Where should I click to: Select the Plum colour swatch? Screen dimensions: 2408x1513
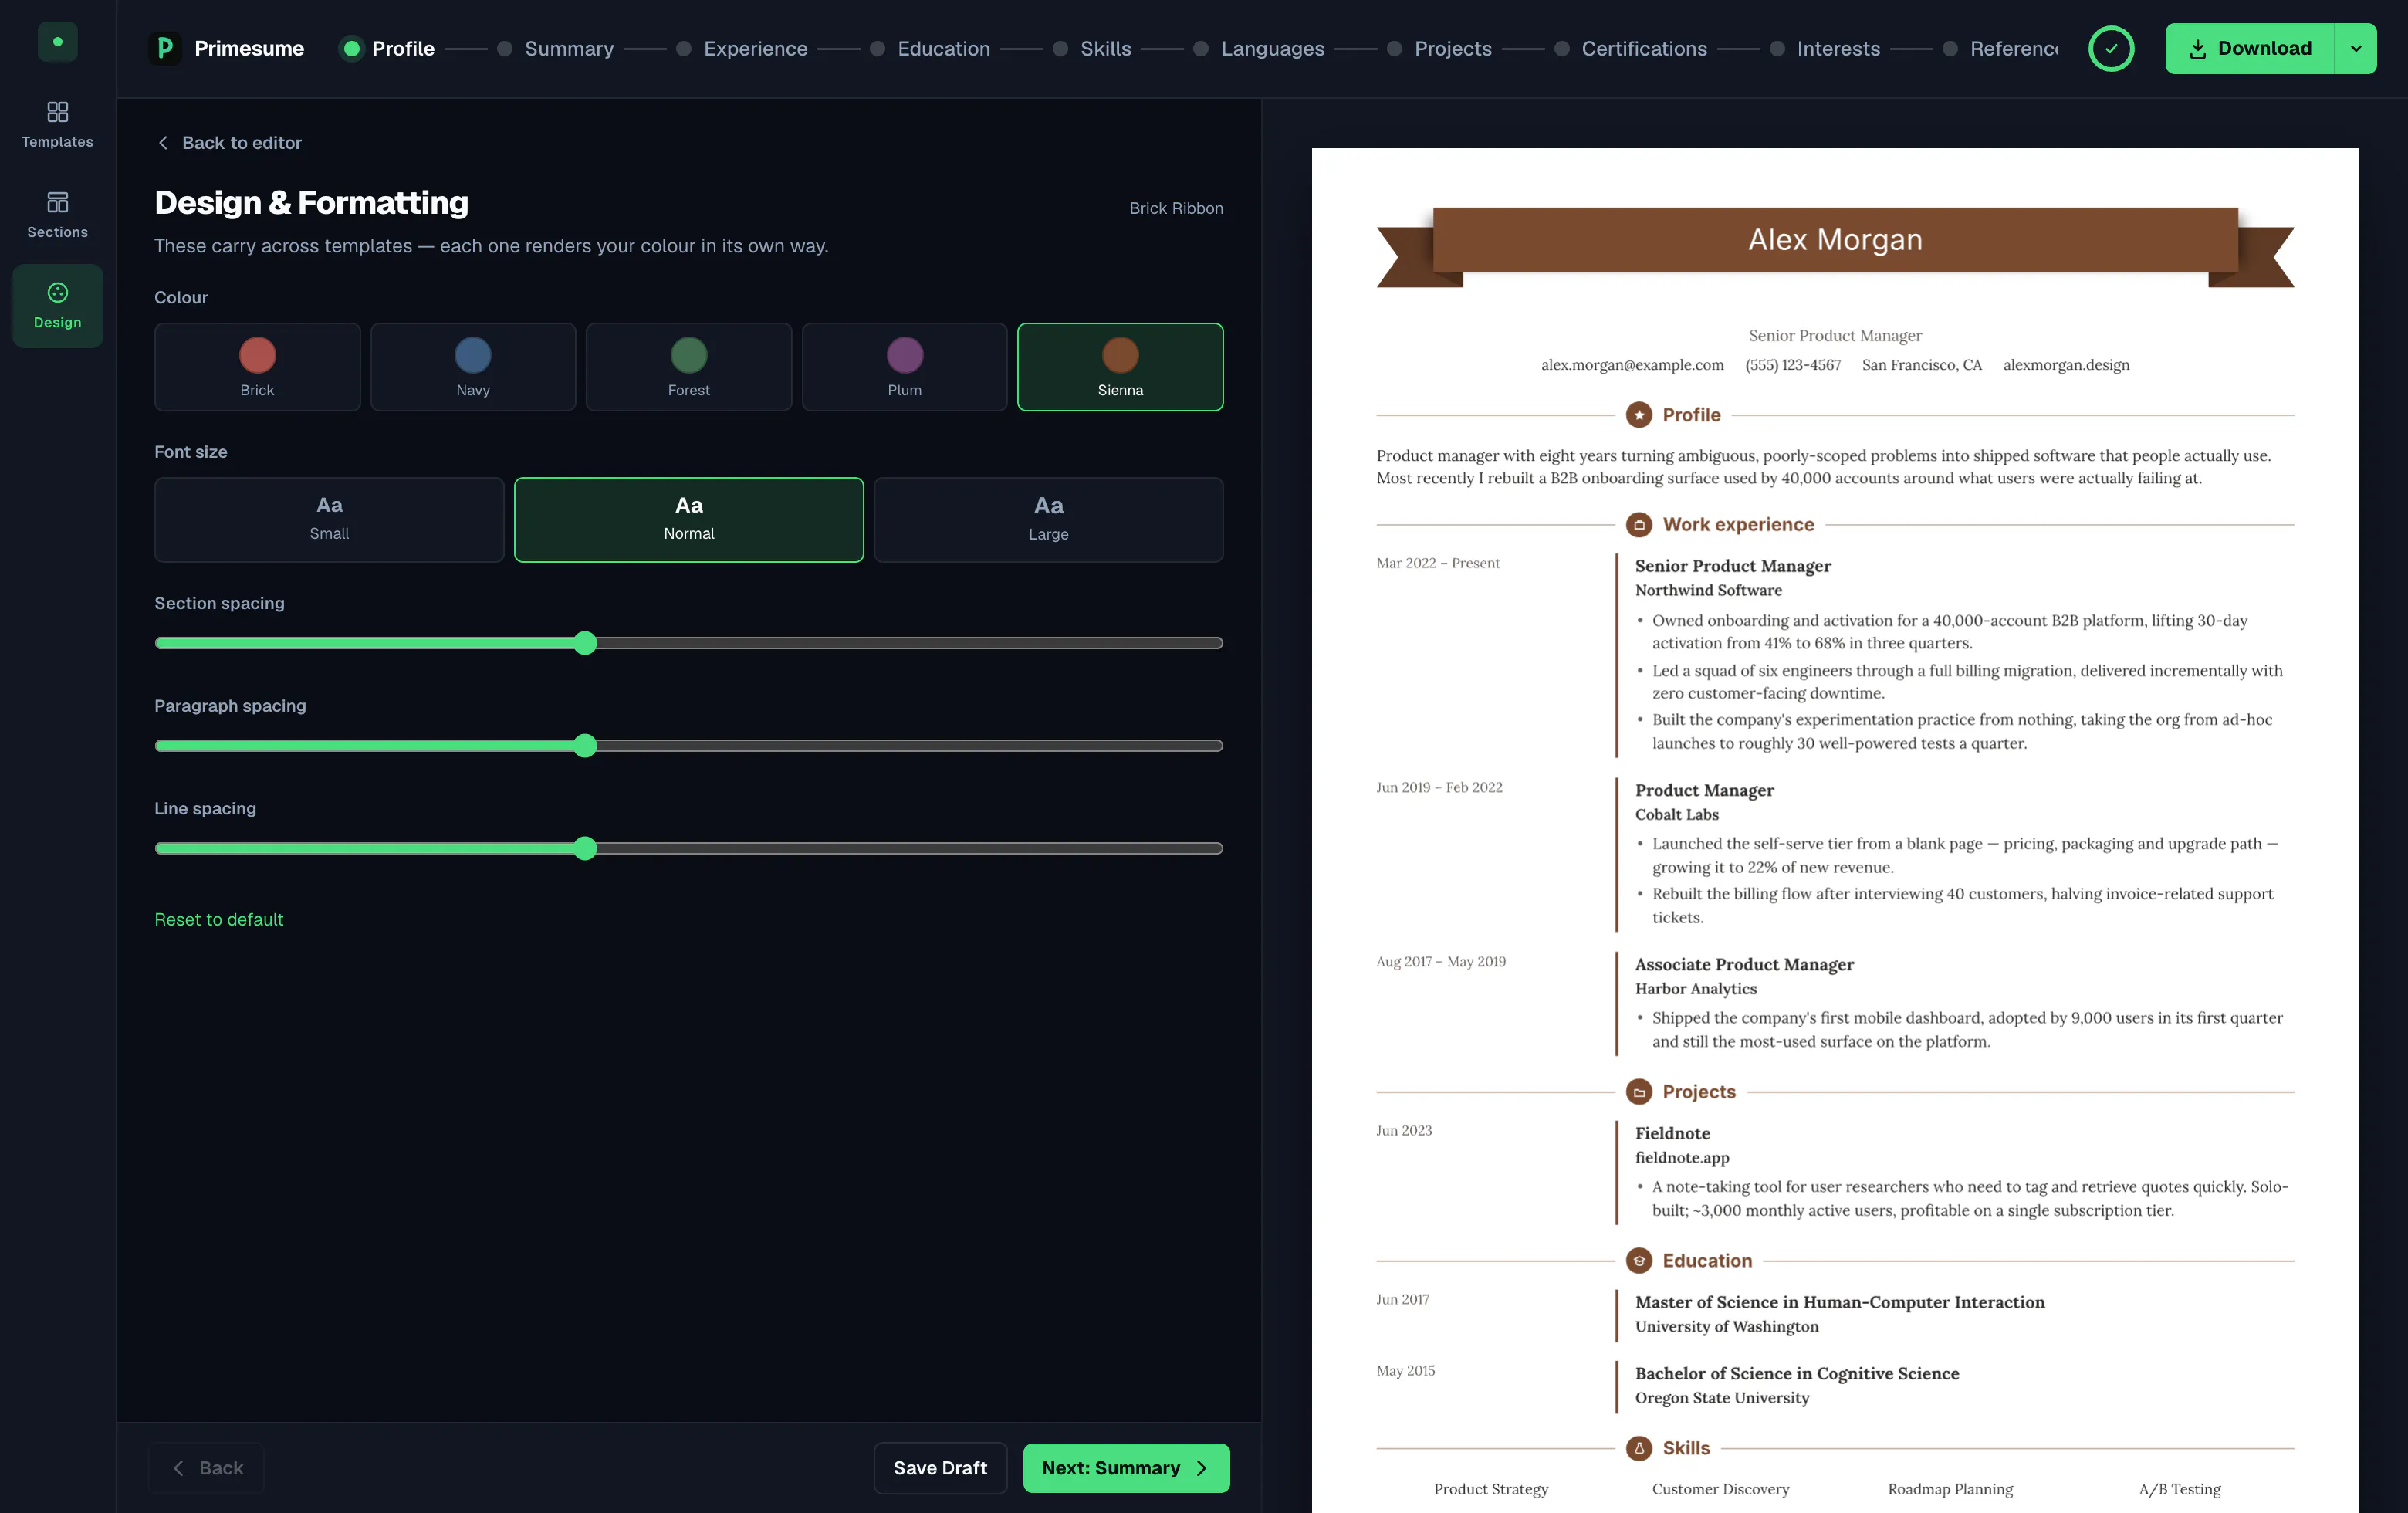coord(904,366)
